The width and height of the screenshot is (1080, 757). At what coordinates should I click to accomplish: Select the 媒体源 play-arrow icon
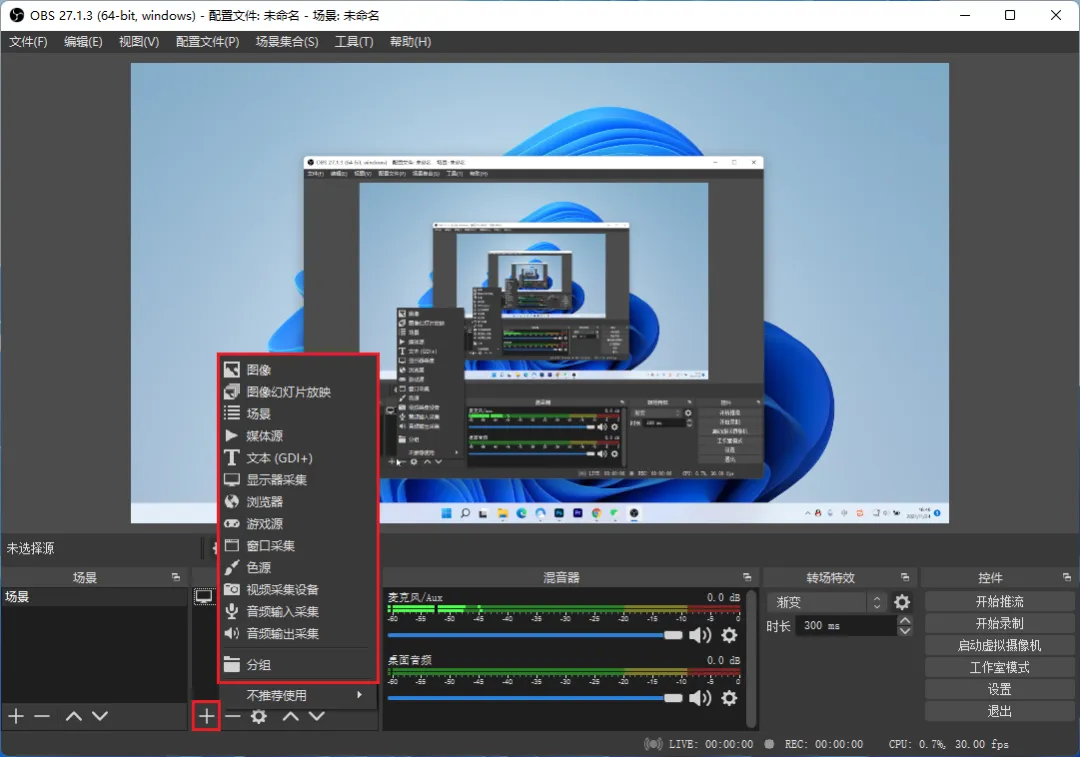(x=232, y=435)
